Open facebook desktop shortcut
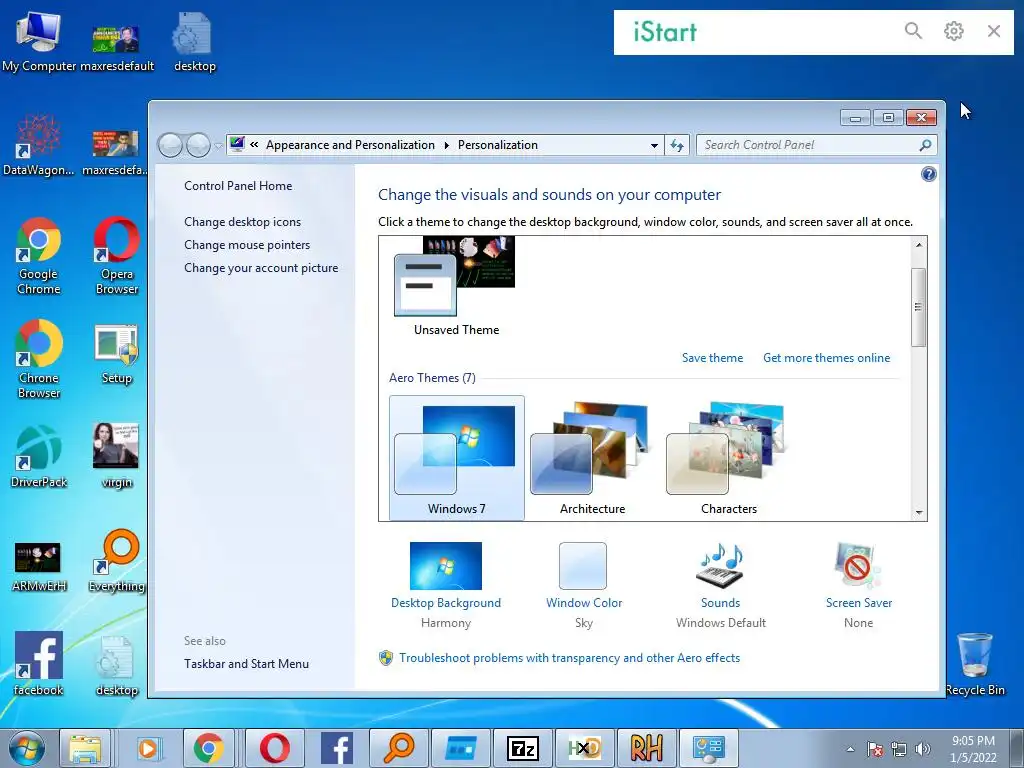The image size is (1024, 768). click(x=39, y=664)
